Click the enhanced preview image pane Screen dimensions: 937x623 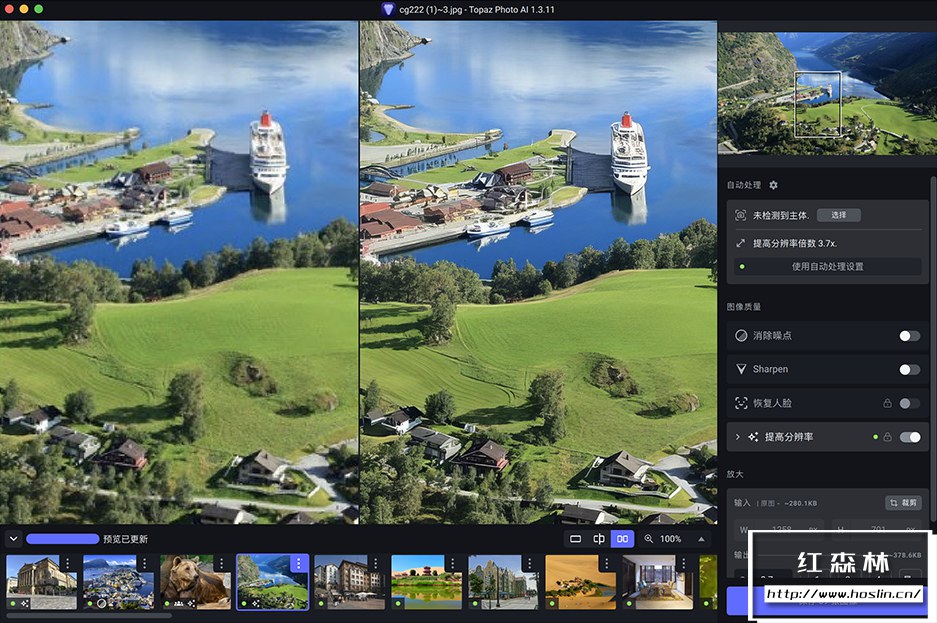pyautogui.click(x=538, y=273)
